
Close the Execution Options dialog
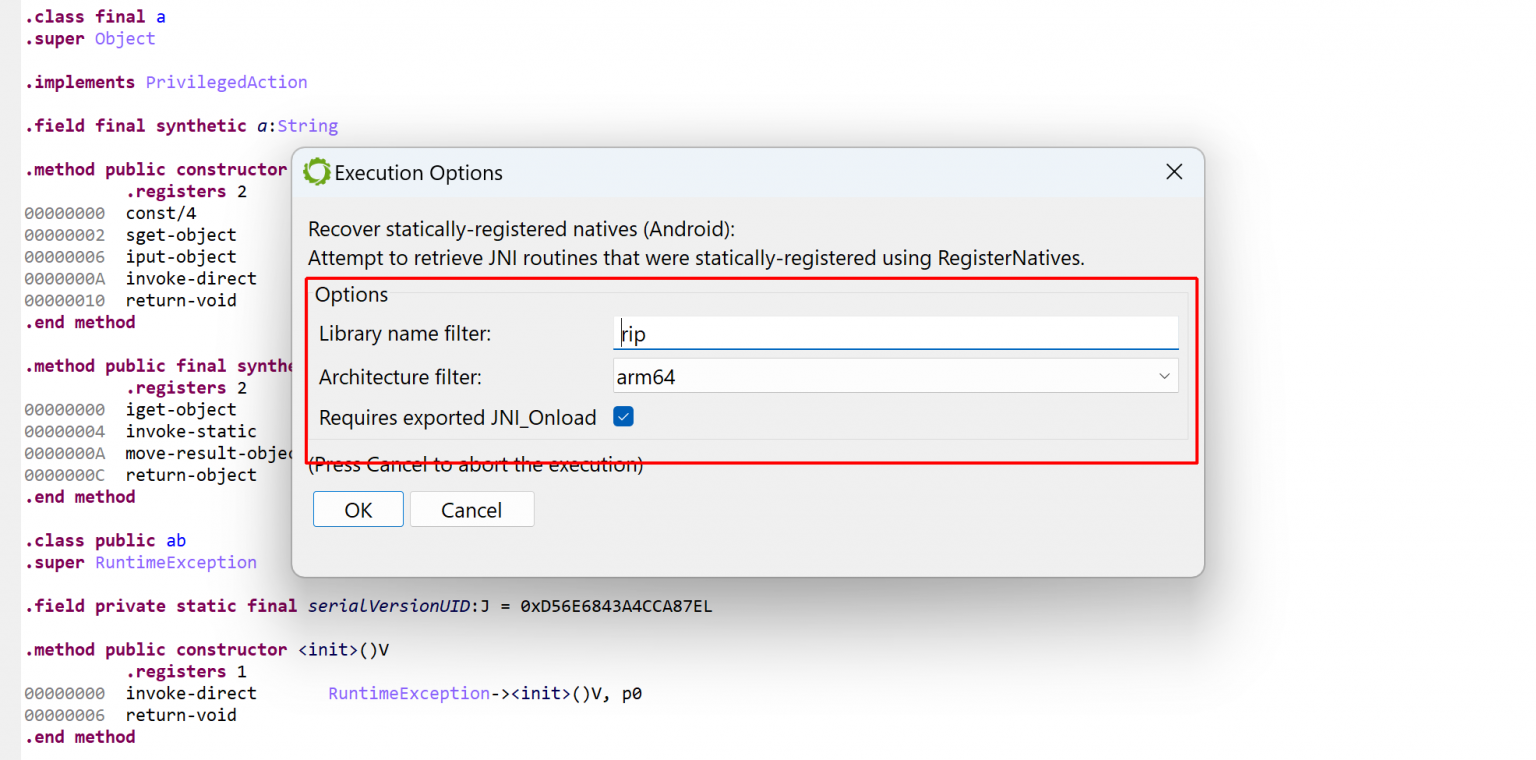point(1173,171)
